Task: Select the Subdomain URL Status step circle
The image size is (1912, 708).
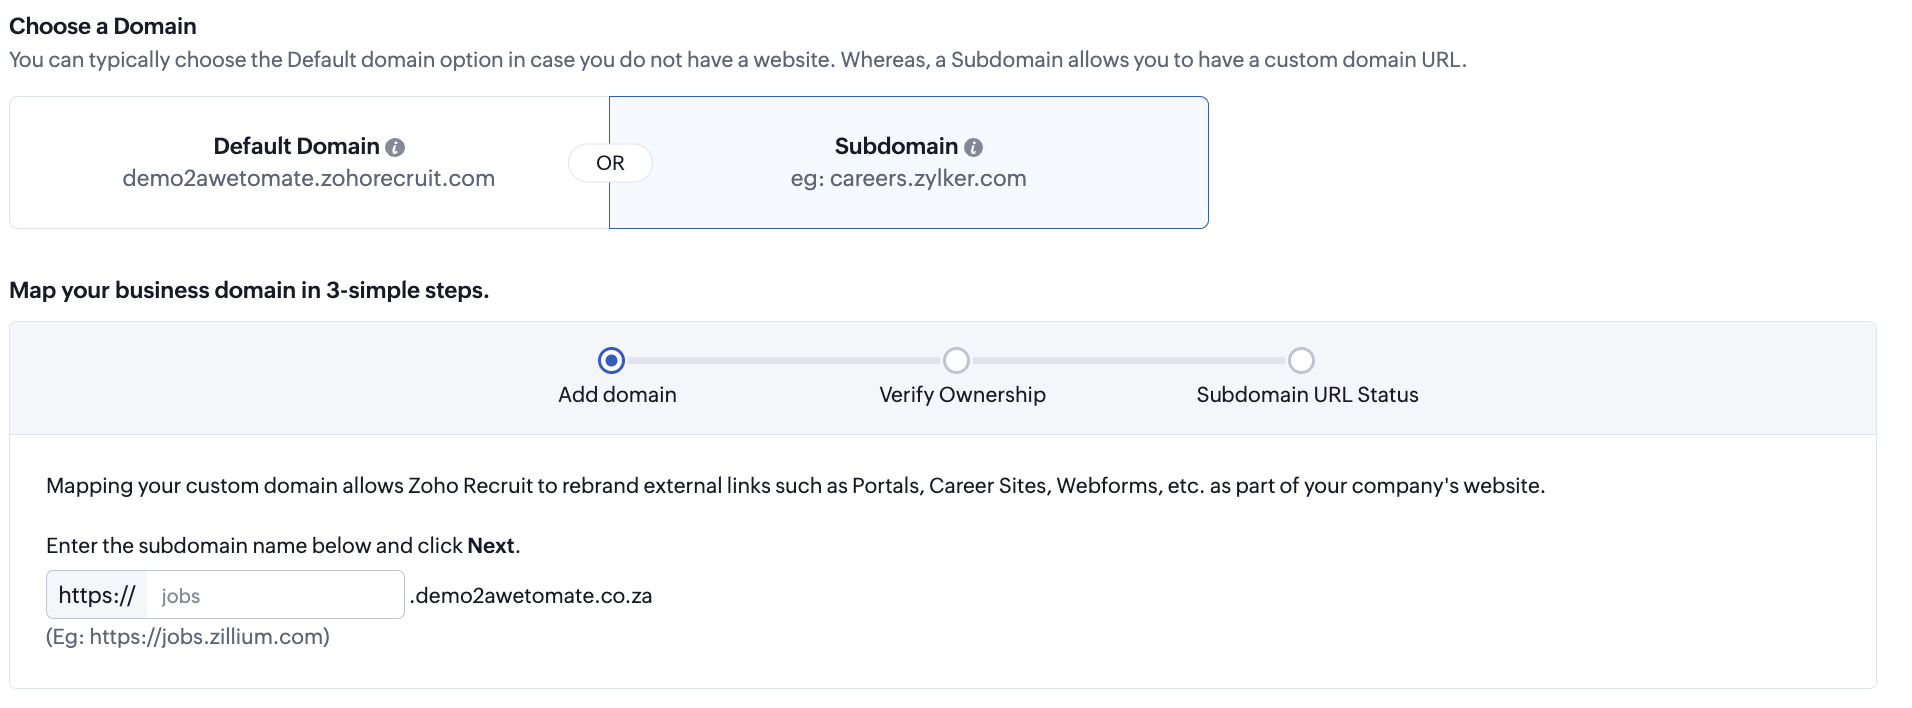Action: [x=1301, y=360]
